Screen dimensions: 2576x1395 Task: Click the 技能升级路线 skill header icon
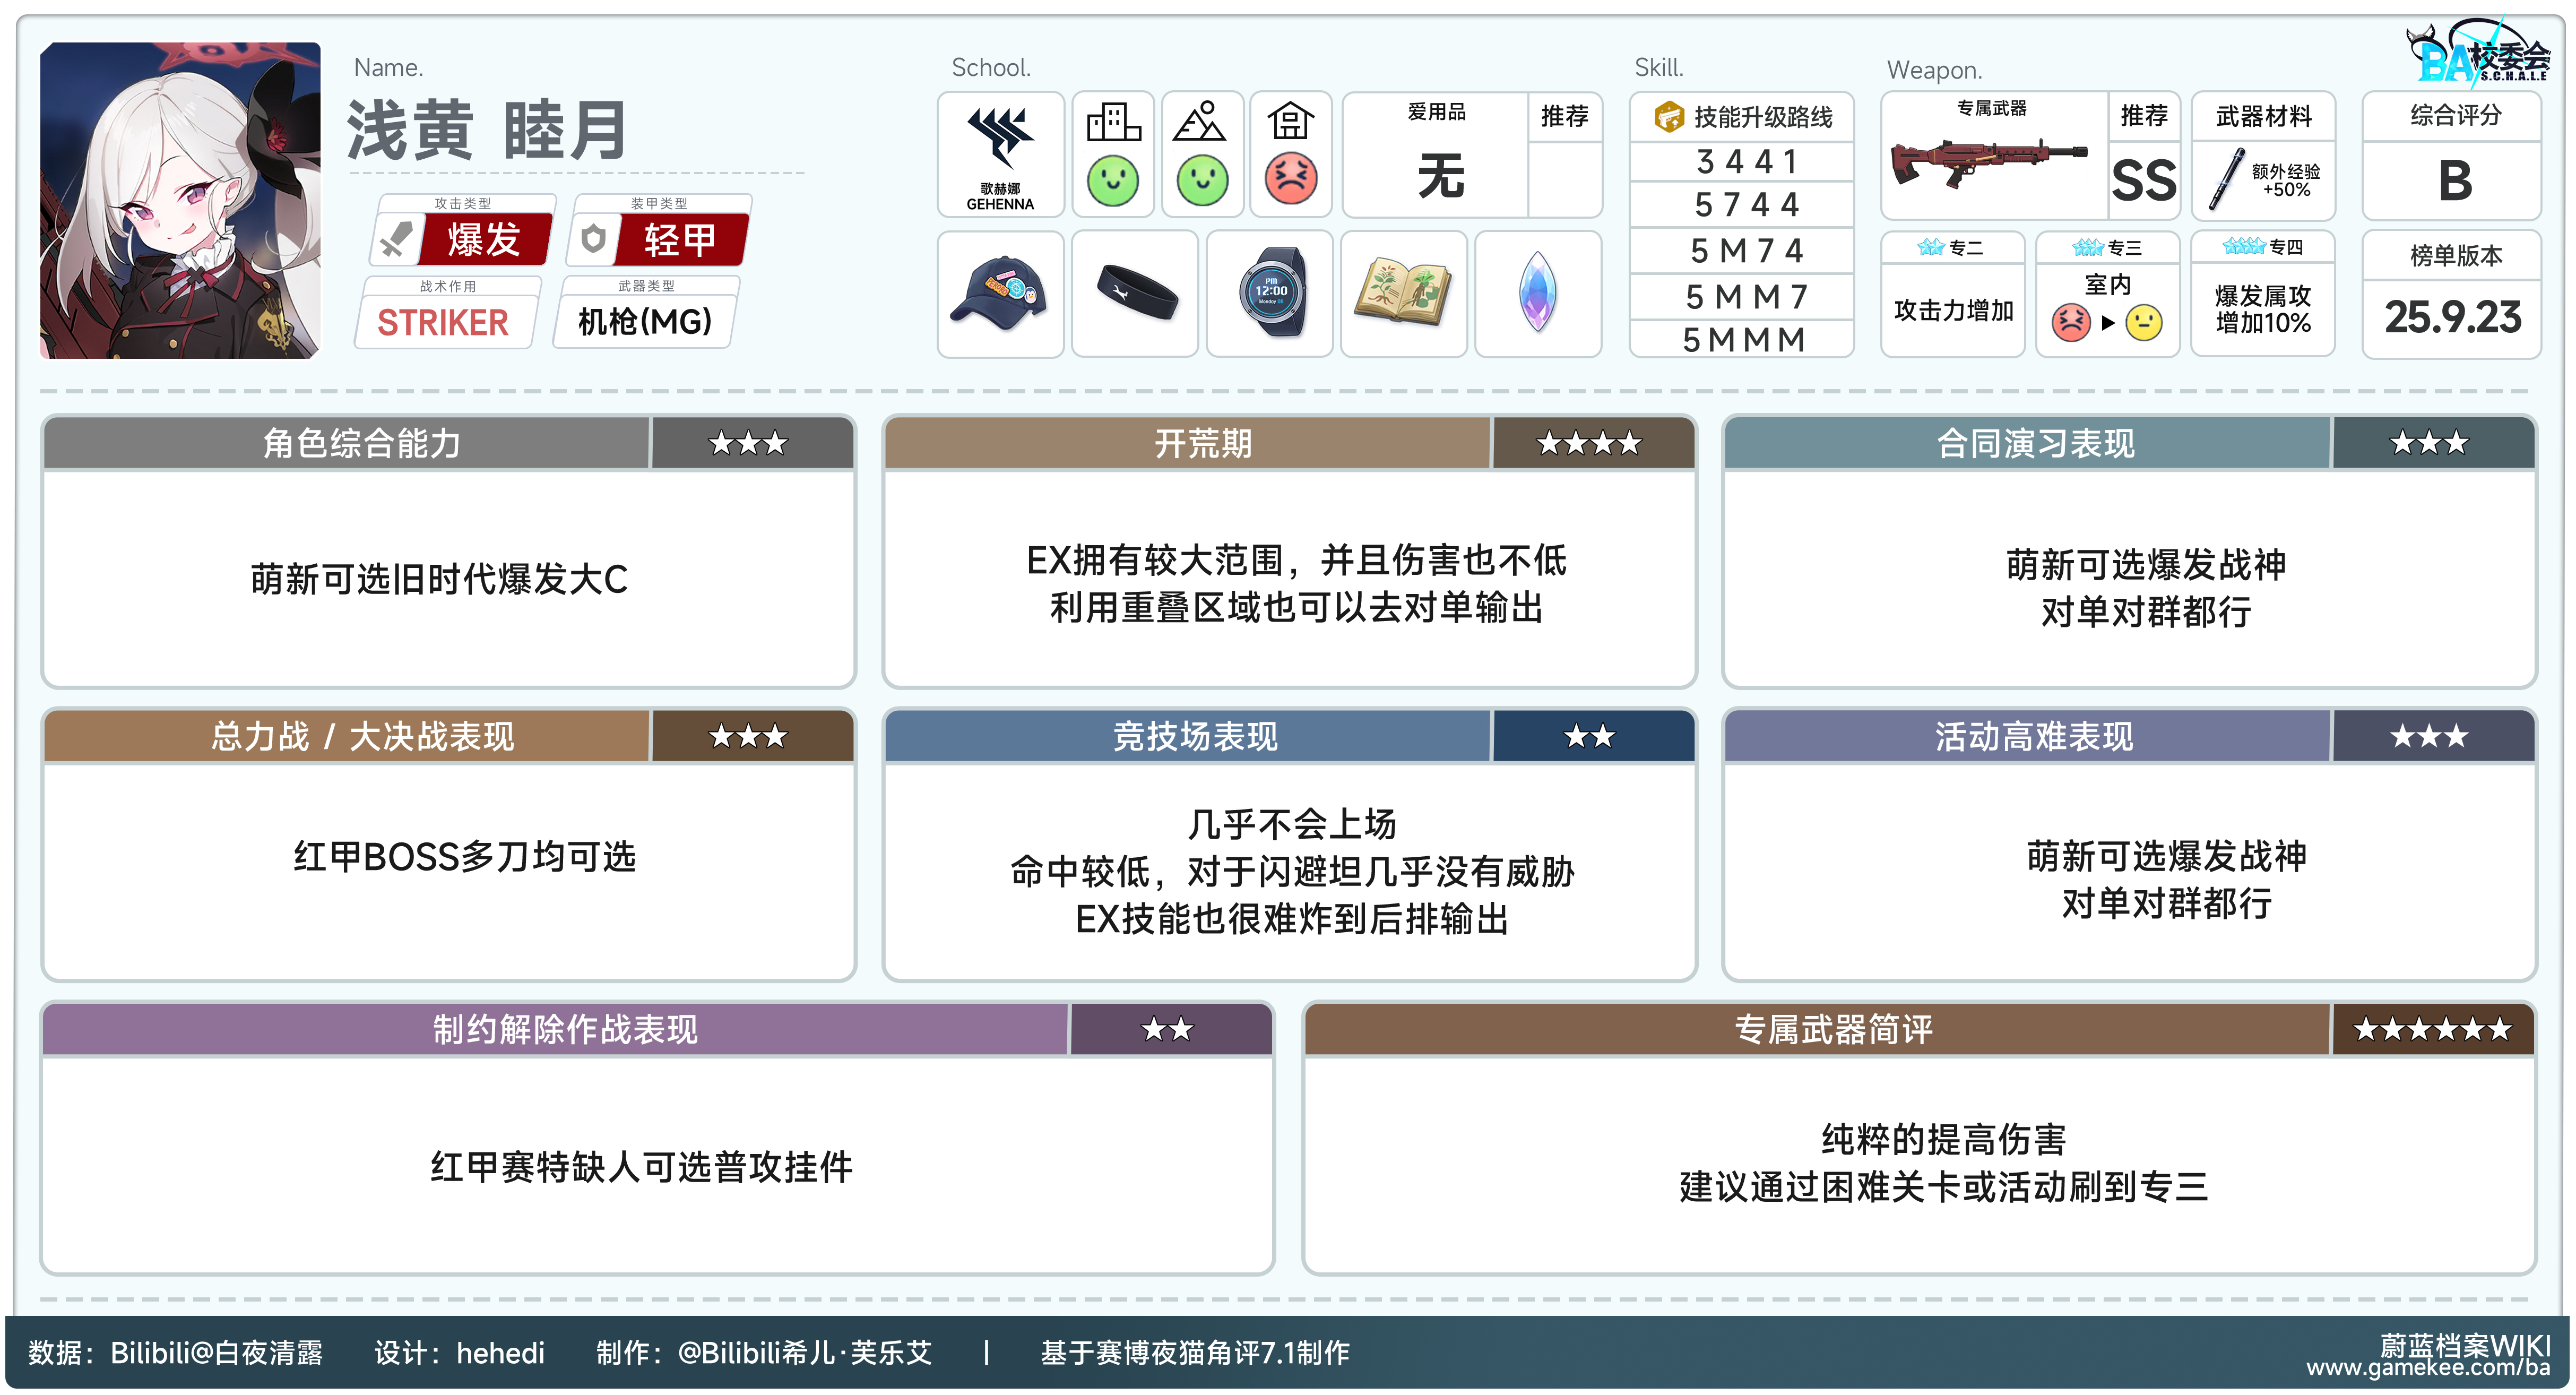1669,117
